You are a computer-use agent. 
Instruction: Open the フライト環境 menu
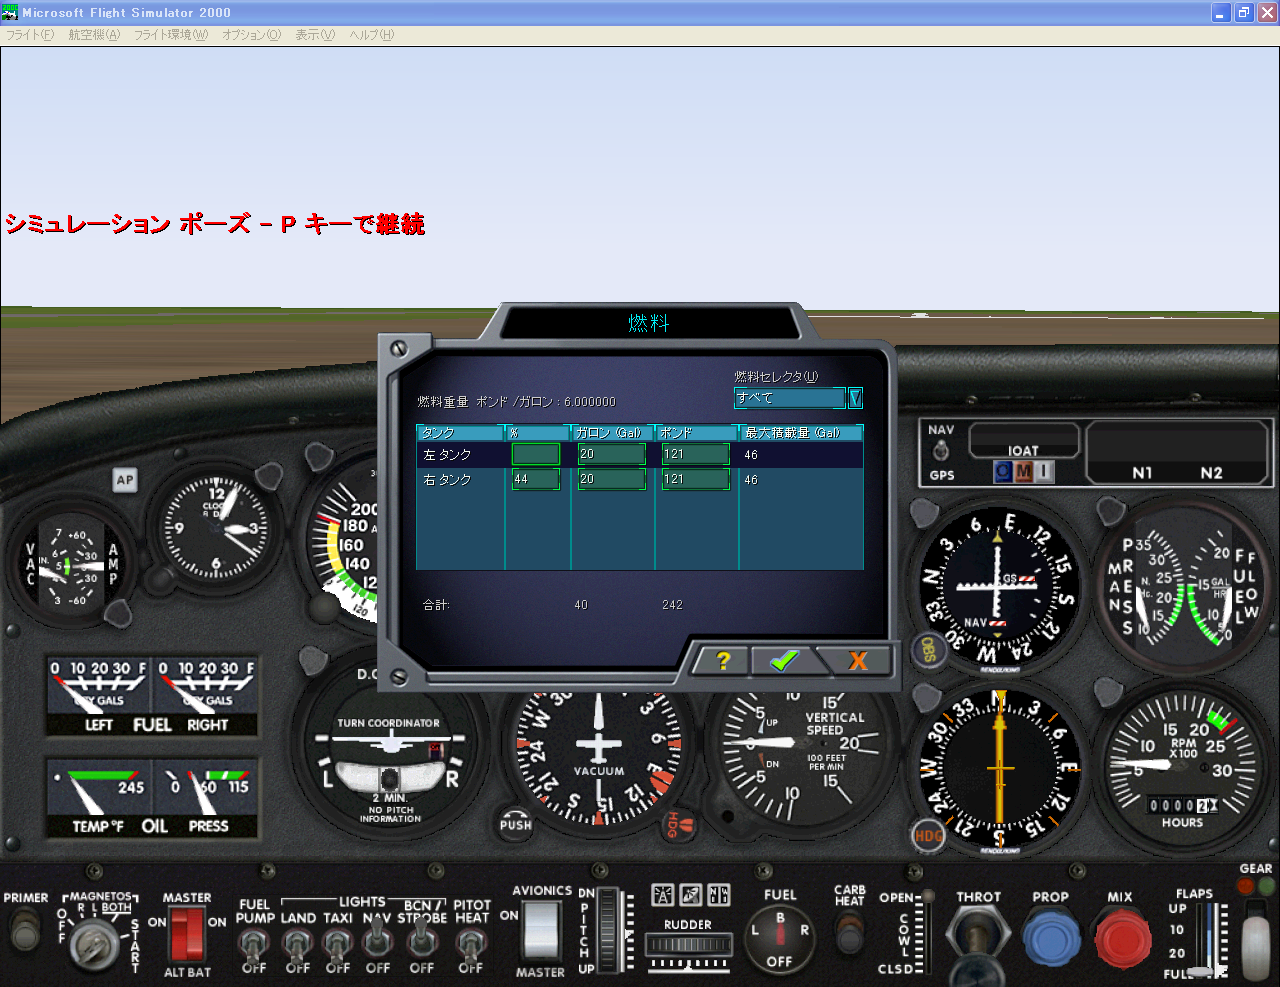point(171,35)
